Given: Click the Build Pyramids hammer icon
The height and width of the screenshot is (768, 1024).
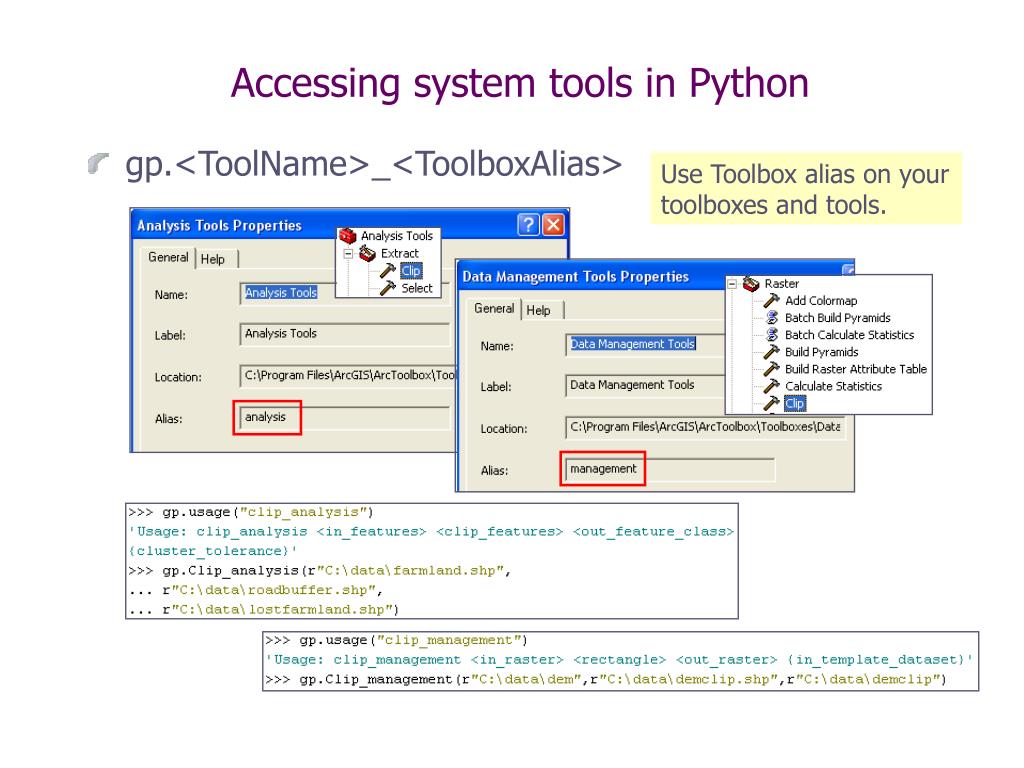Looking at the screenshot, I should coord(772,351).
